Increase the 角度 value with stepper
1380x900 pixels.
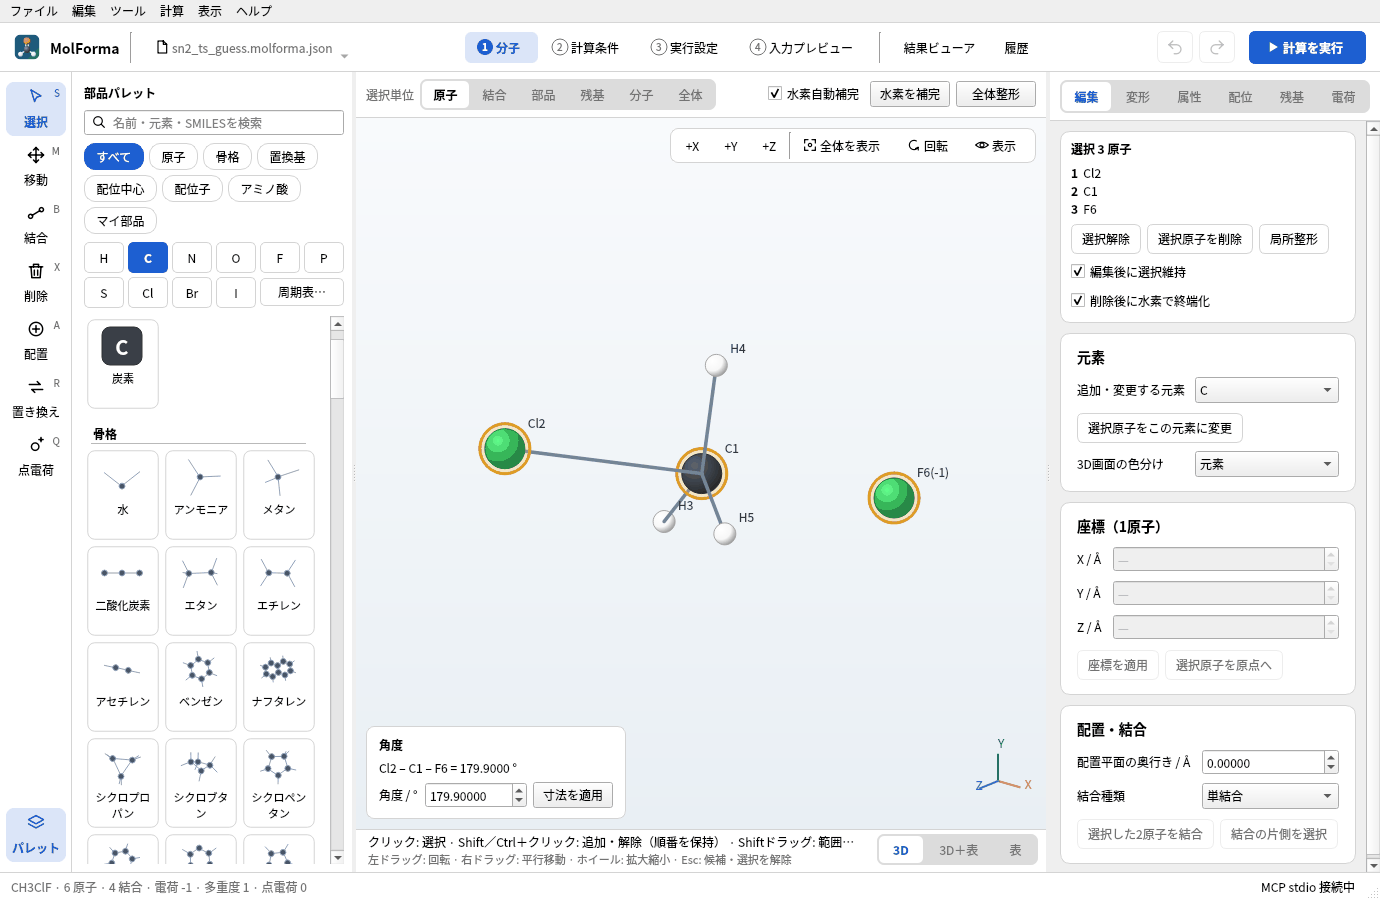[x=519, y=790]
